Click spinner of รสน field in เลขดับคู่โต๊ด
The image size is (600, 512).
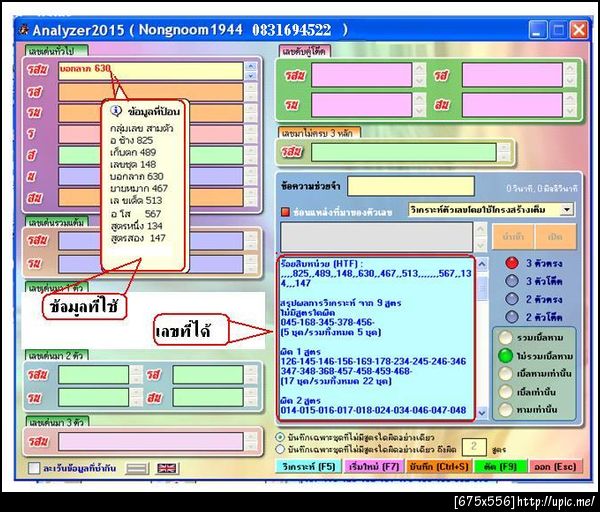(419, 75)
